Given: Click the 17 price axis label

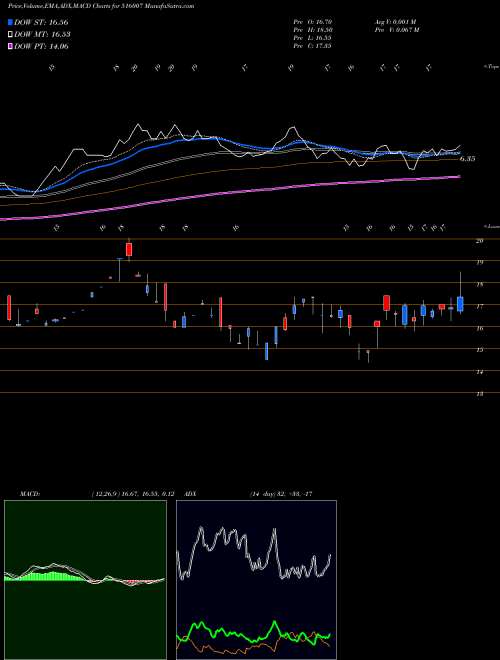Looking at the screenshot, I should (479, 306).
